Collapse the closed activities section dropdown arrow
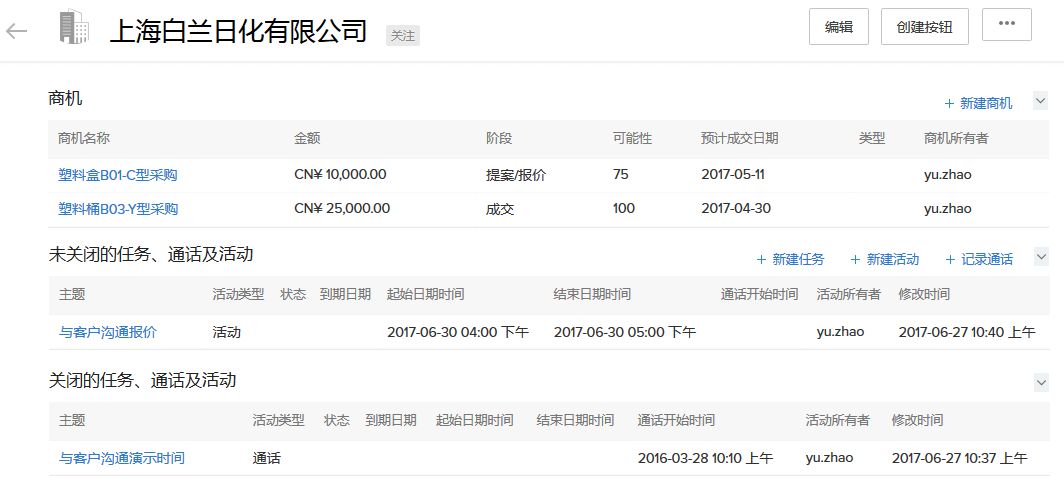Viewport: 1064px width, 491px height. pos(1040,382)
